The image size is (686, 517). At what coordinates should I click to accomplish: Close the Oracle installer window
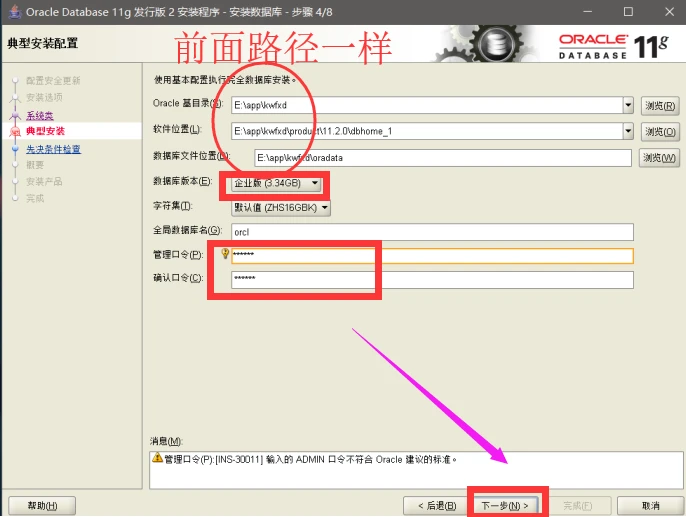(669, 12)
